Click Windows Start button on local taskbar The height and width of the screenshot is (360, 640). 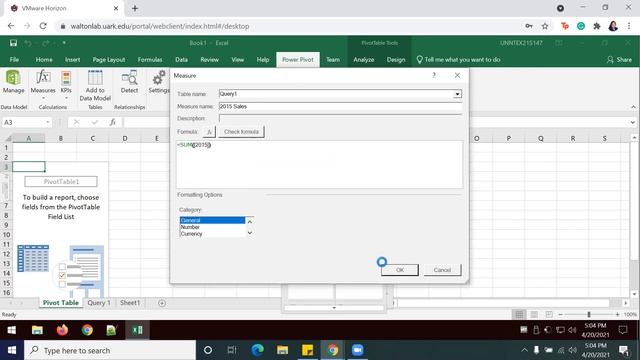[x=12, y=350]
